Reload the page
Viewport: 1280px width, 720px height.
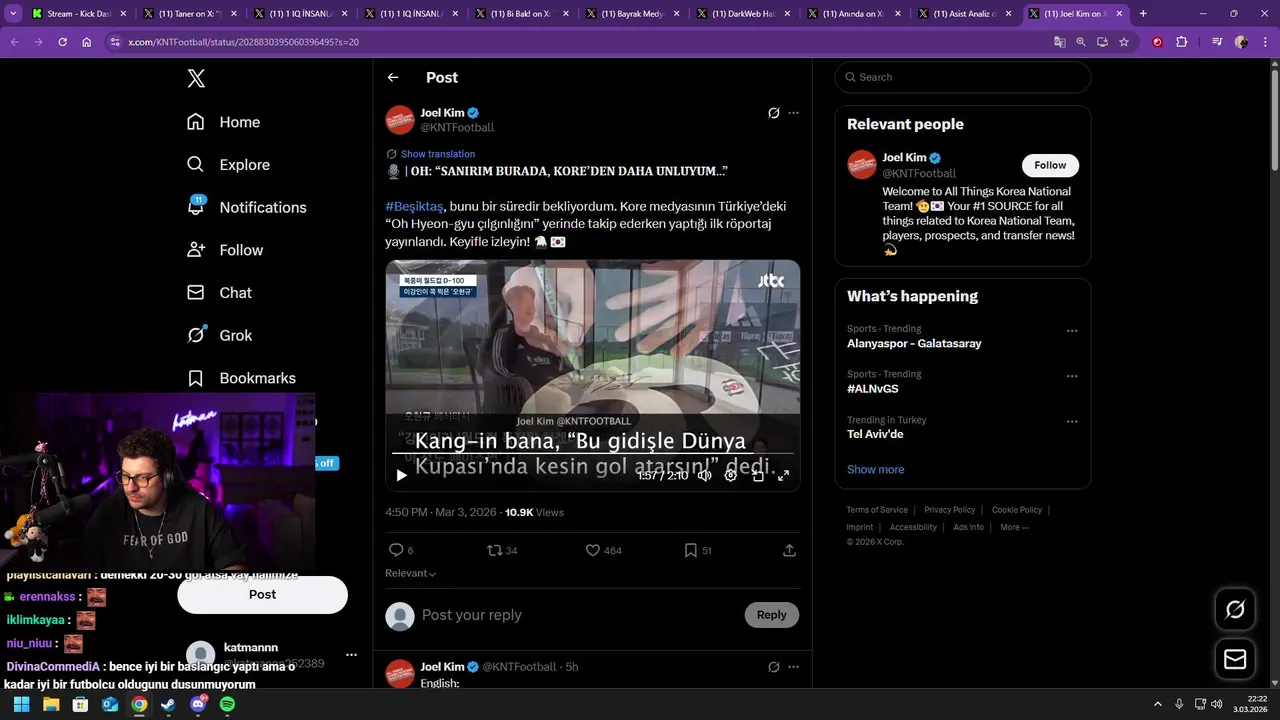[62, 42]
